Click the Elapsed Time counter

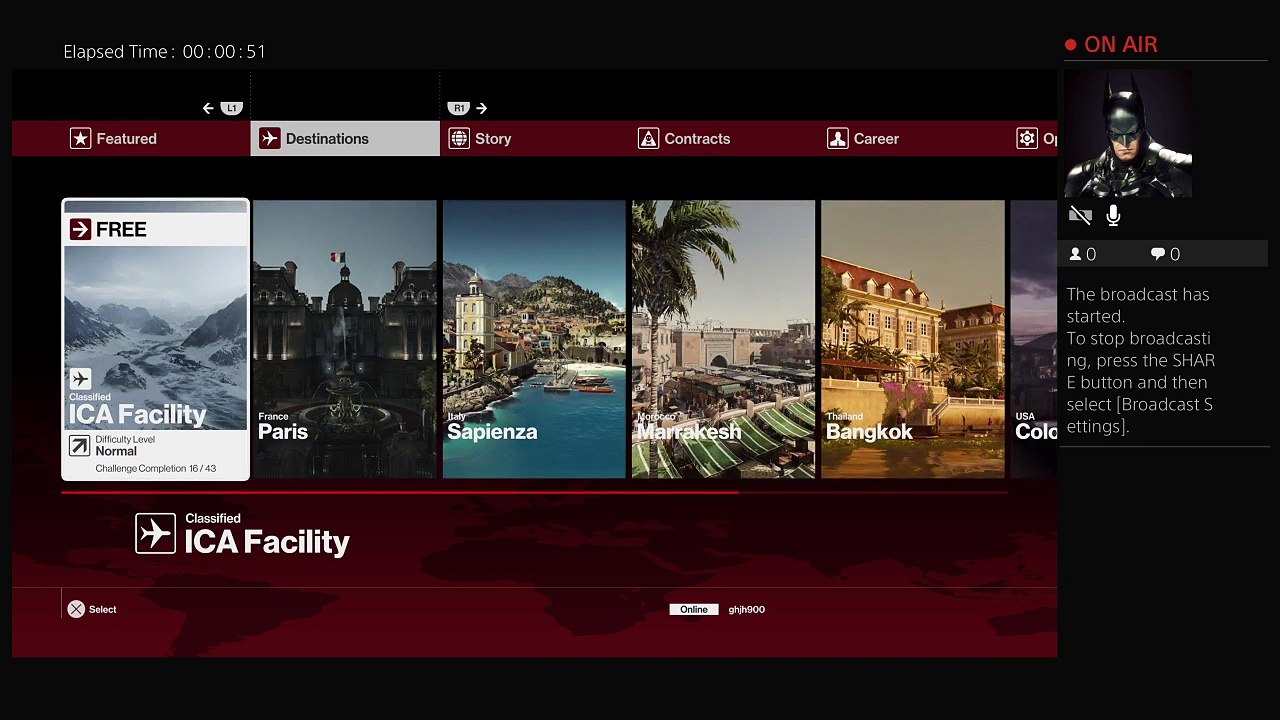click(165, 52)
